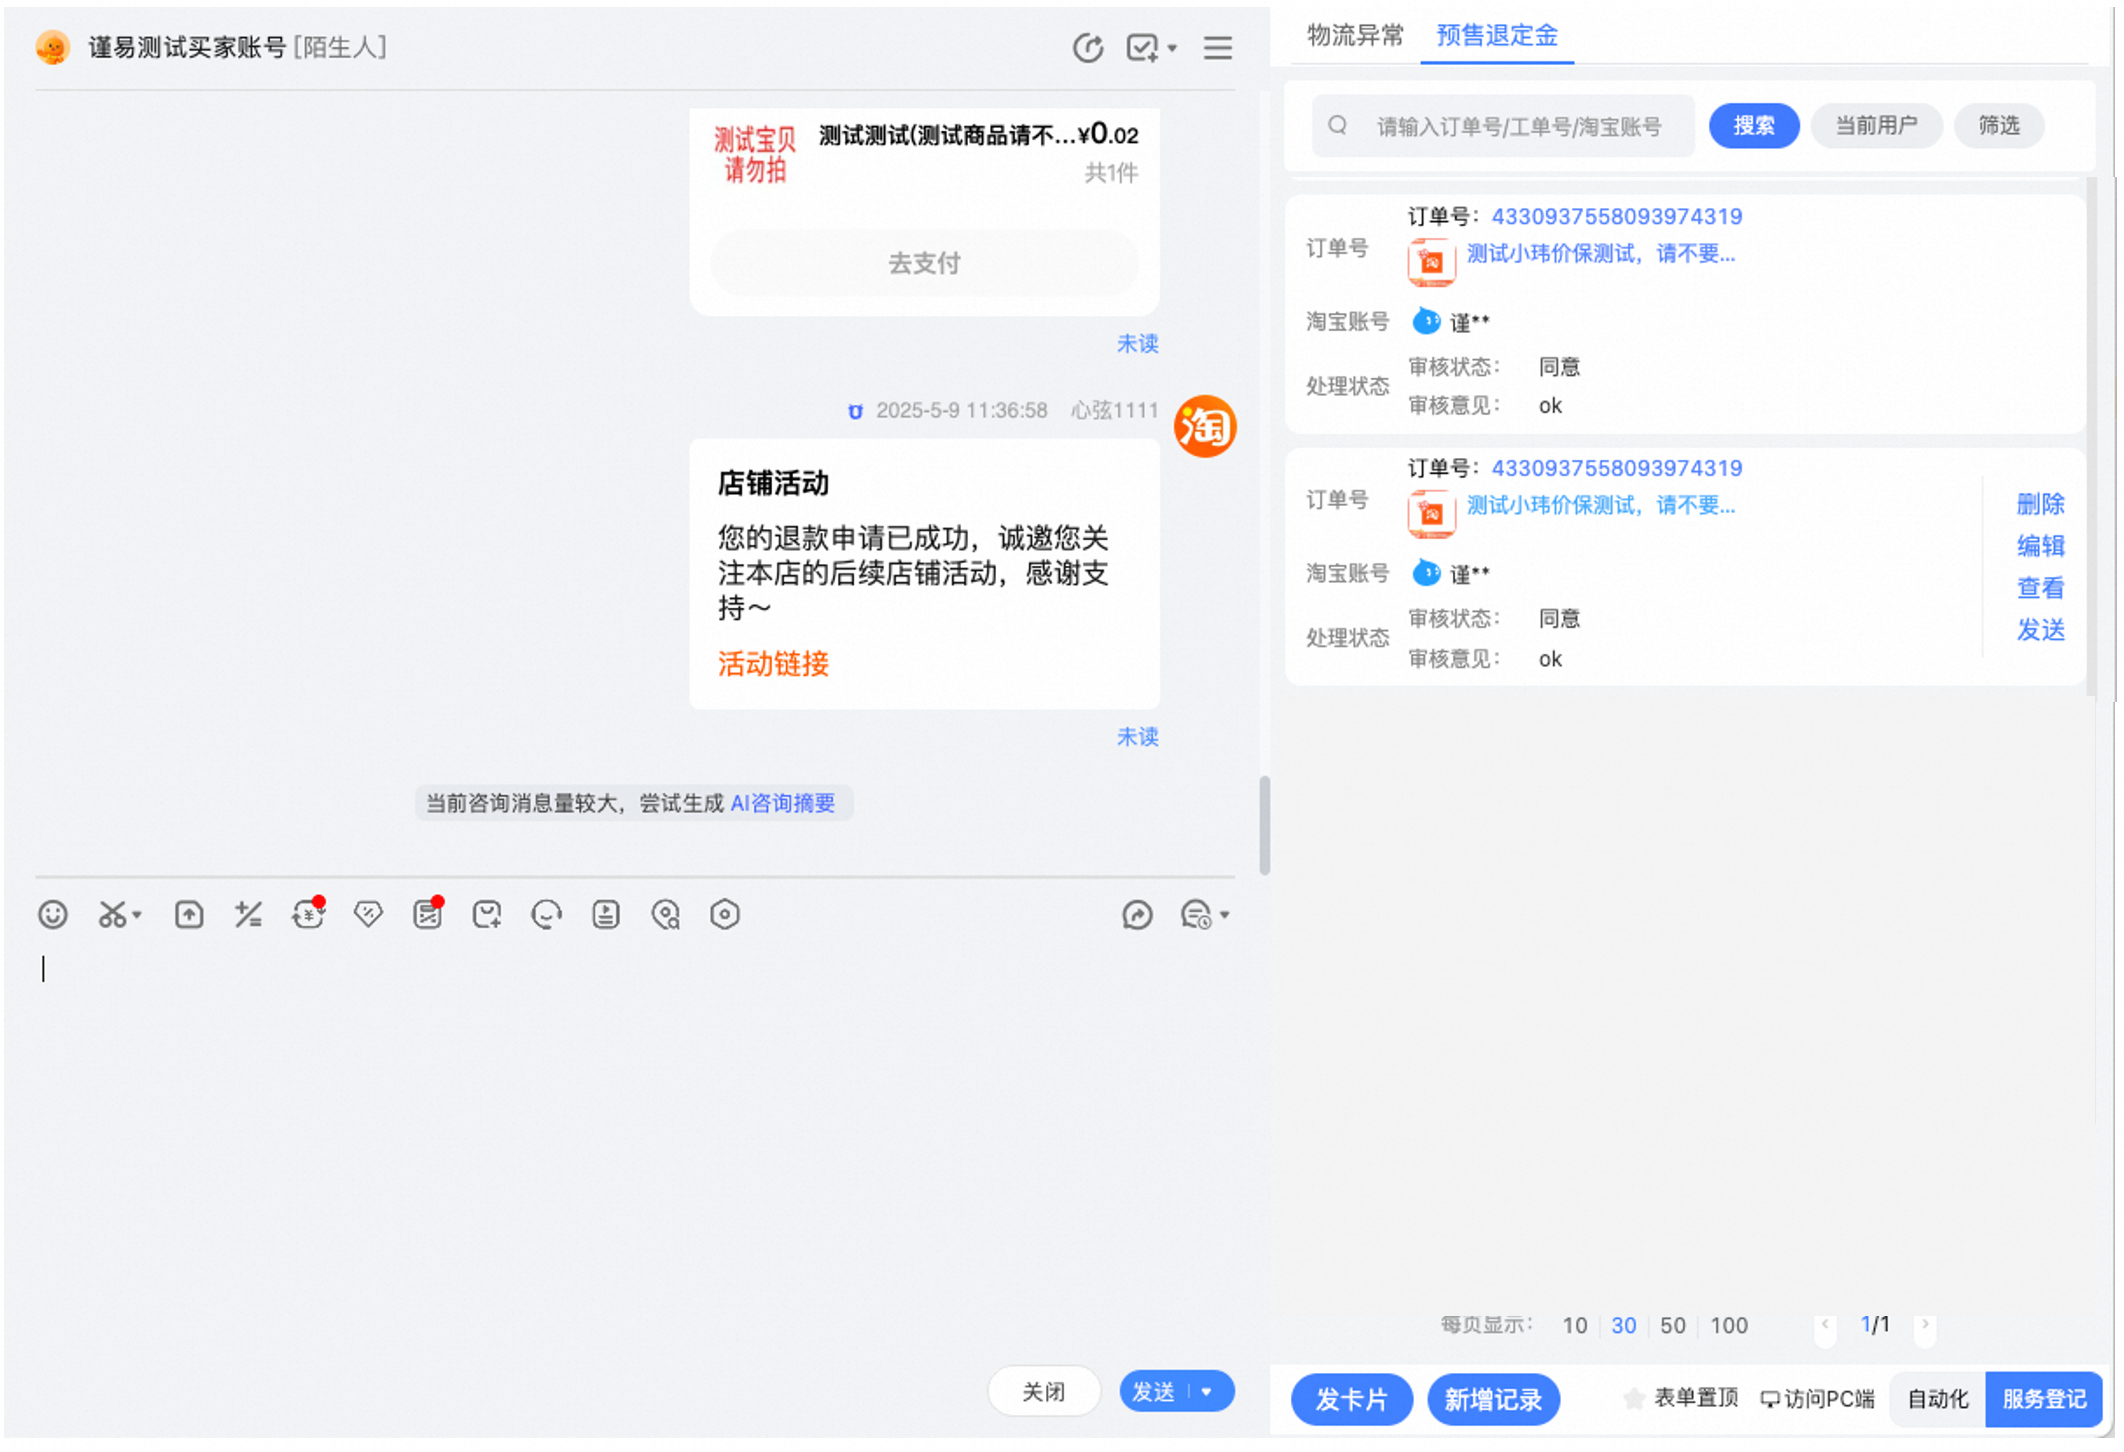Viewport: 2124px width, 1452px height.
Task: Open the 筛选 filter options
Action: tap(1998, 126)
